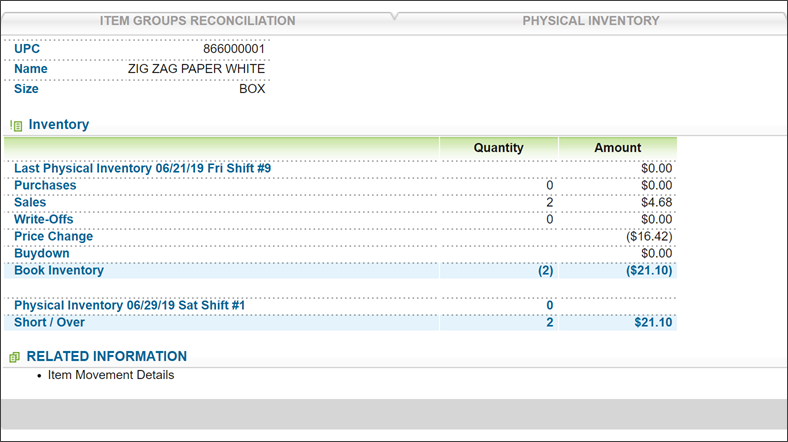
Task: Select the Purchases row label
Action: pos(45,185)
